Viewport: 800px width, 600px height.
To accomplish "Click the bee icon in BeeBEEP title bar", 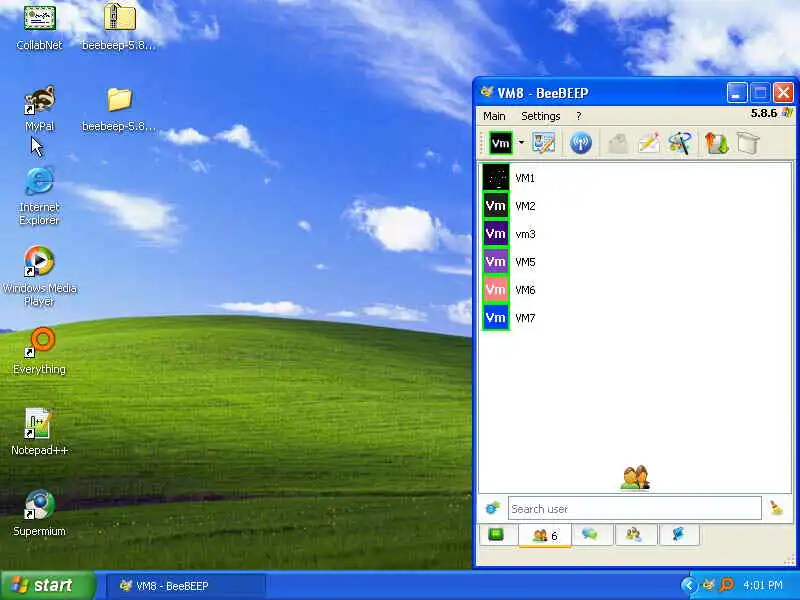I will coord(487,92).
